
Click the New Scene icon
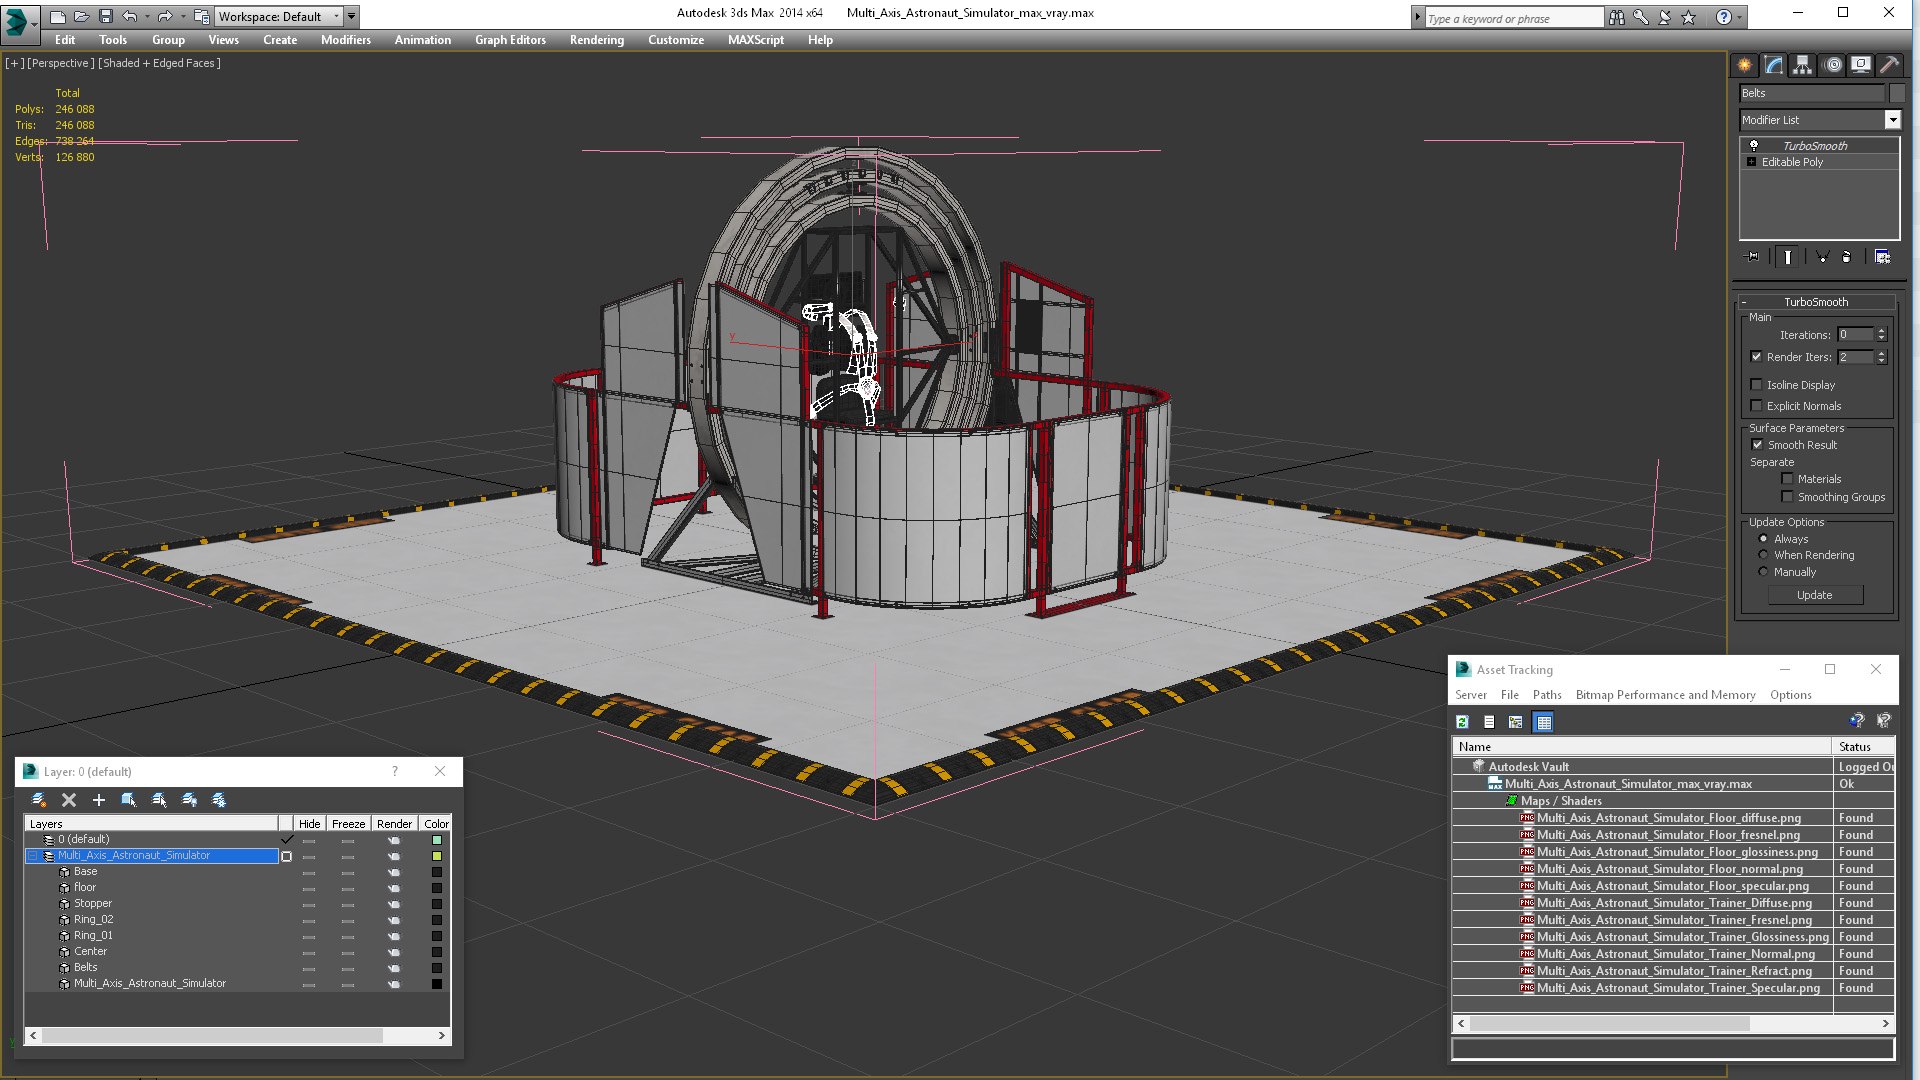58,16
